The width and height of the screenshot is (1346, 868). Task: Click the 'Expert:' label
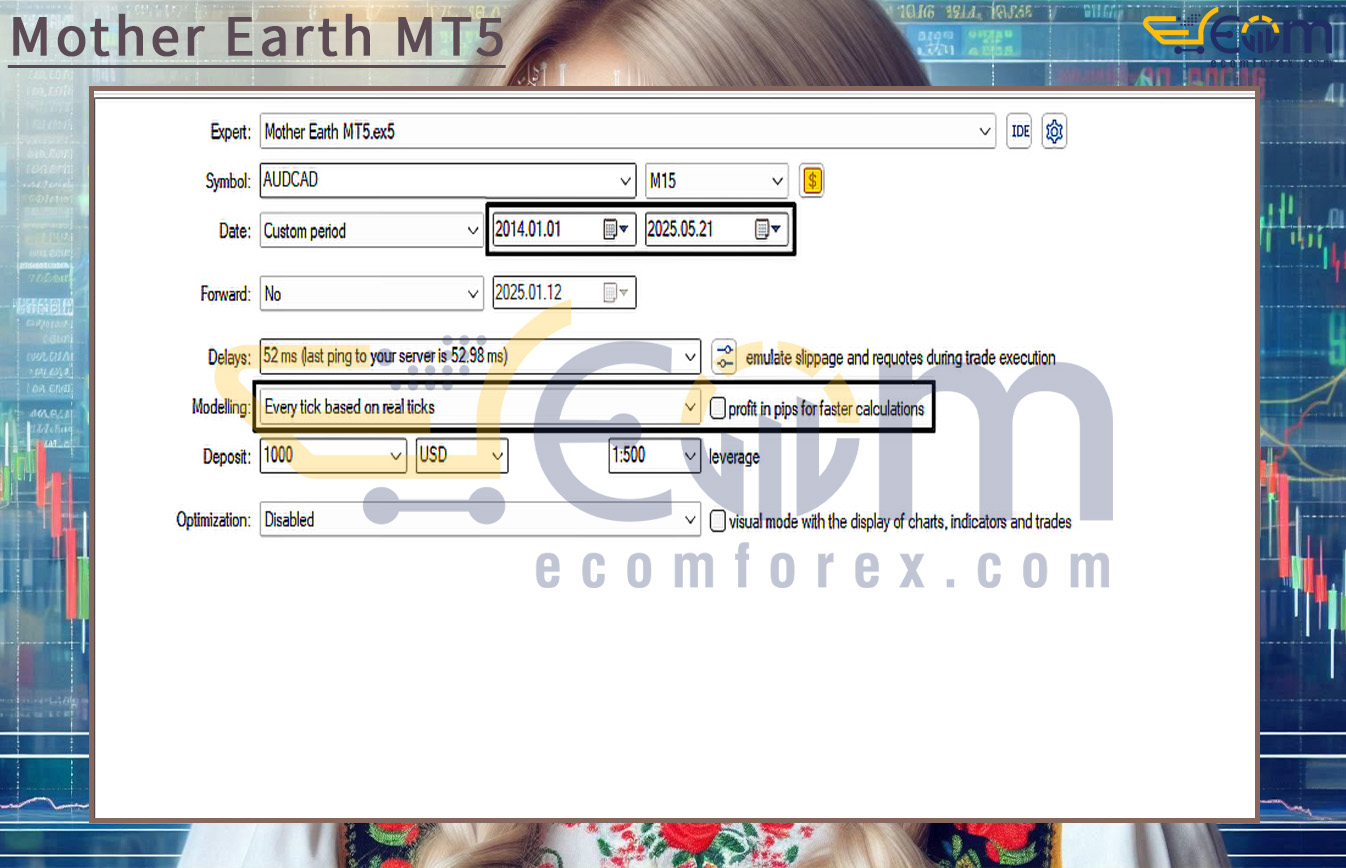pyautogui.click(x=231, y=132)
